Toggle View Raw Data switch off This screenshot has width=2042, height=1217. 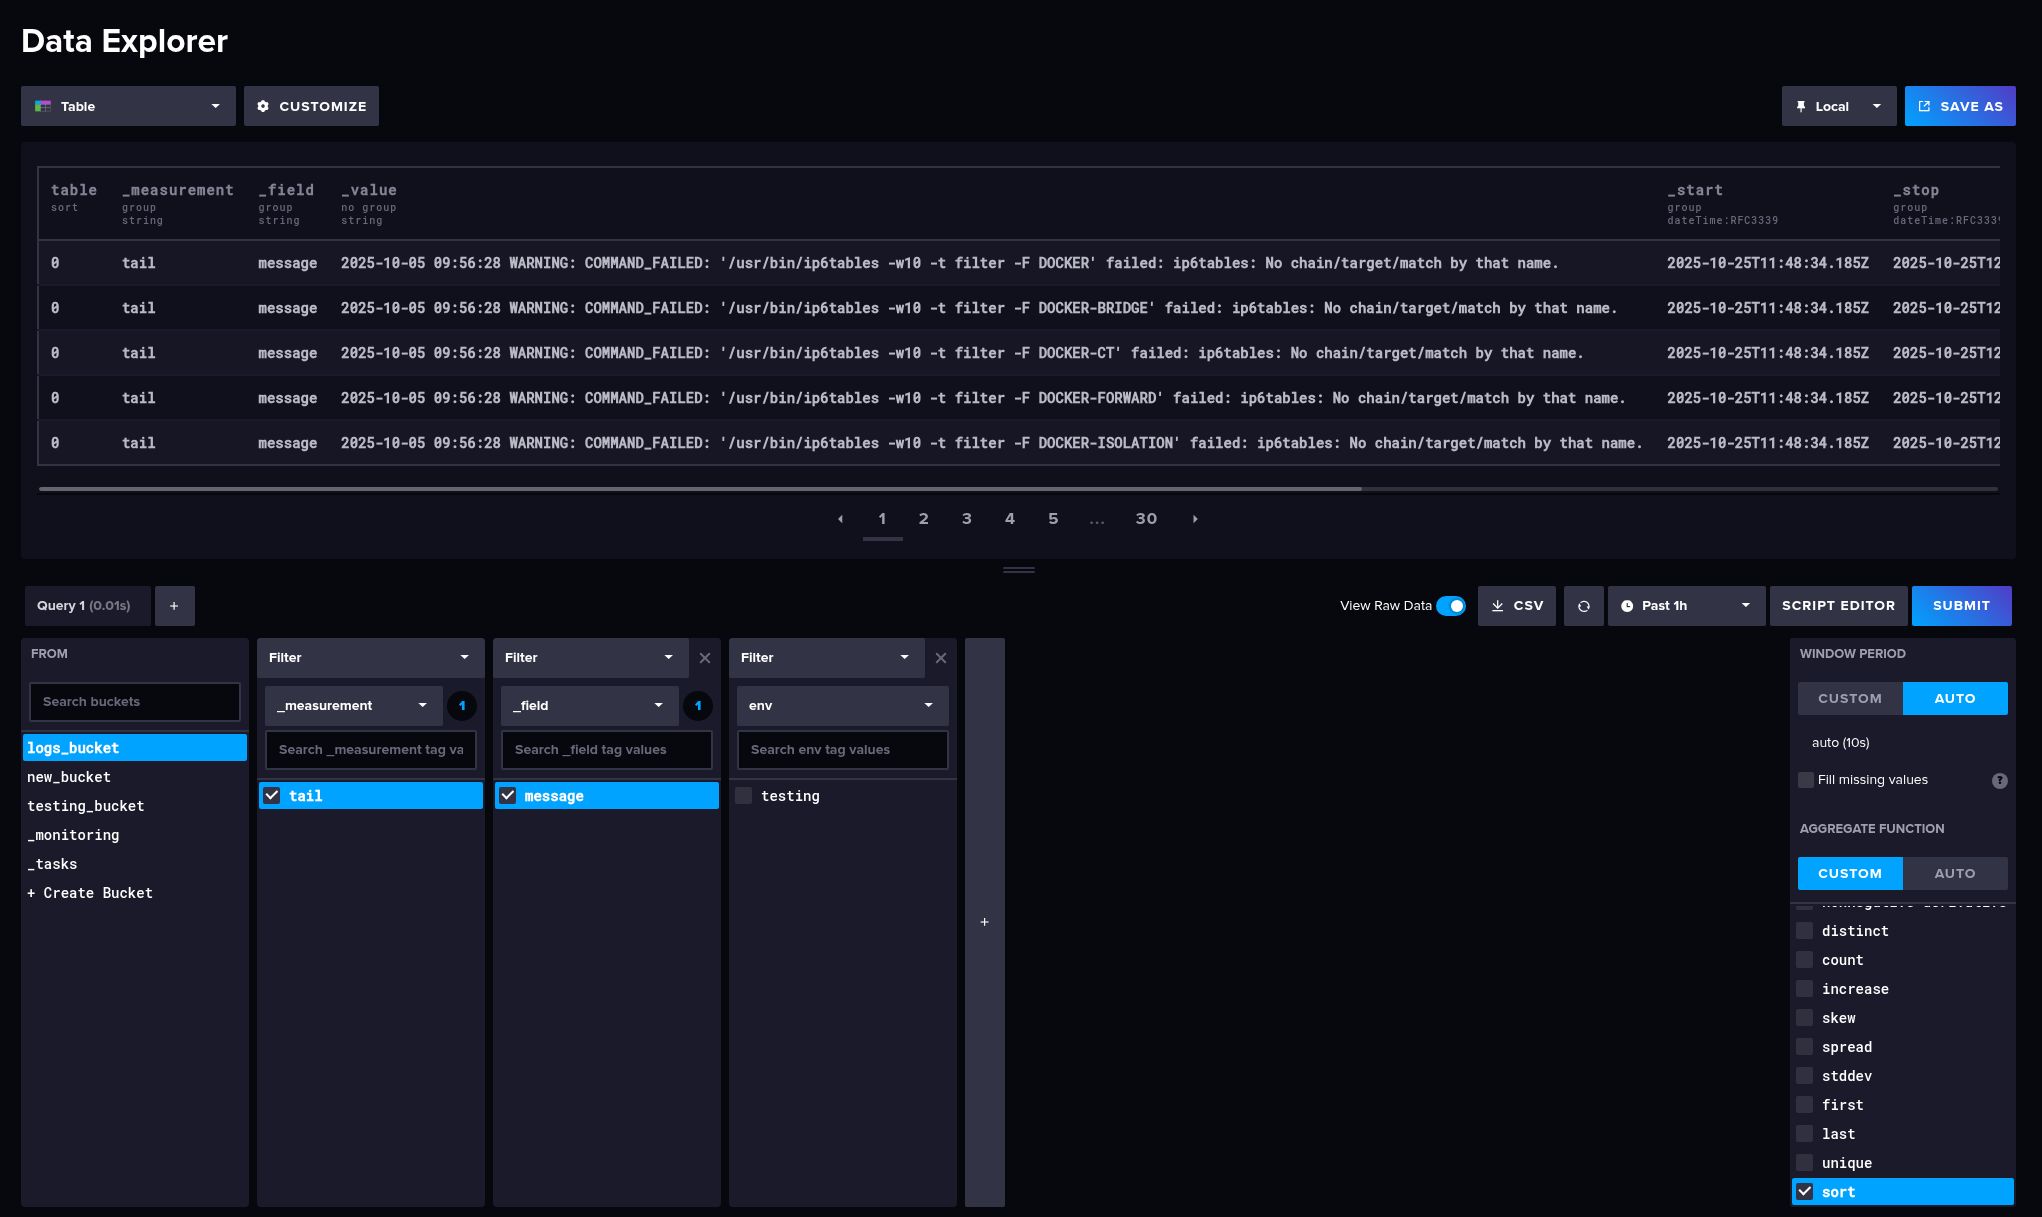tap(1450, 606)
